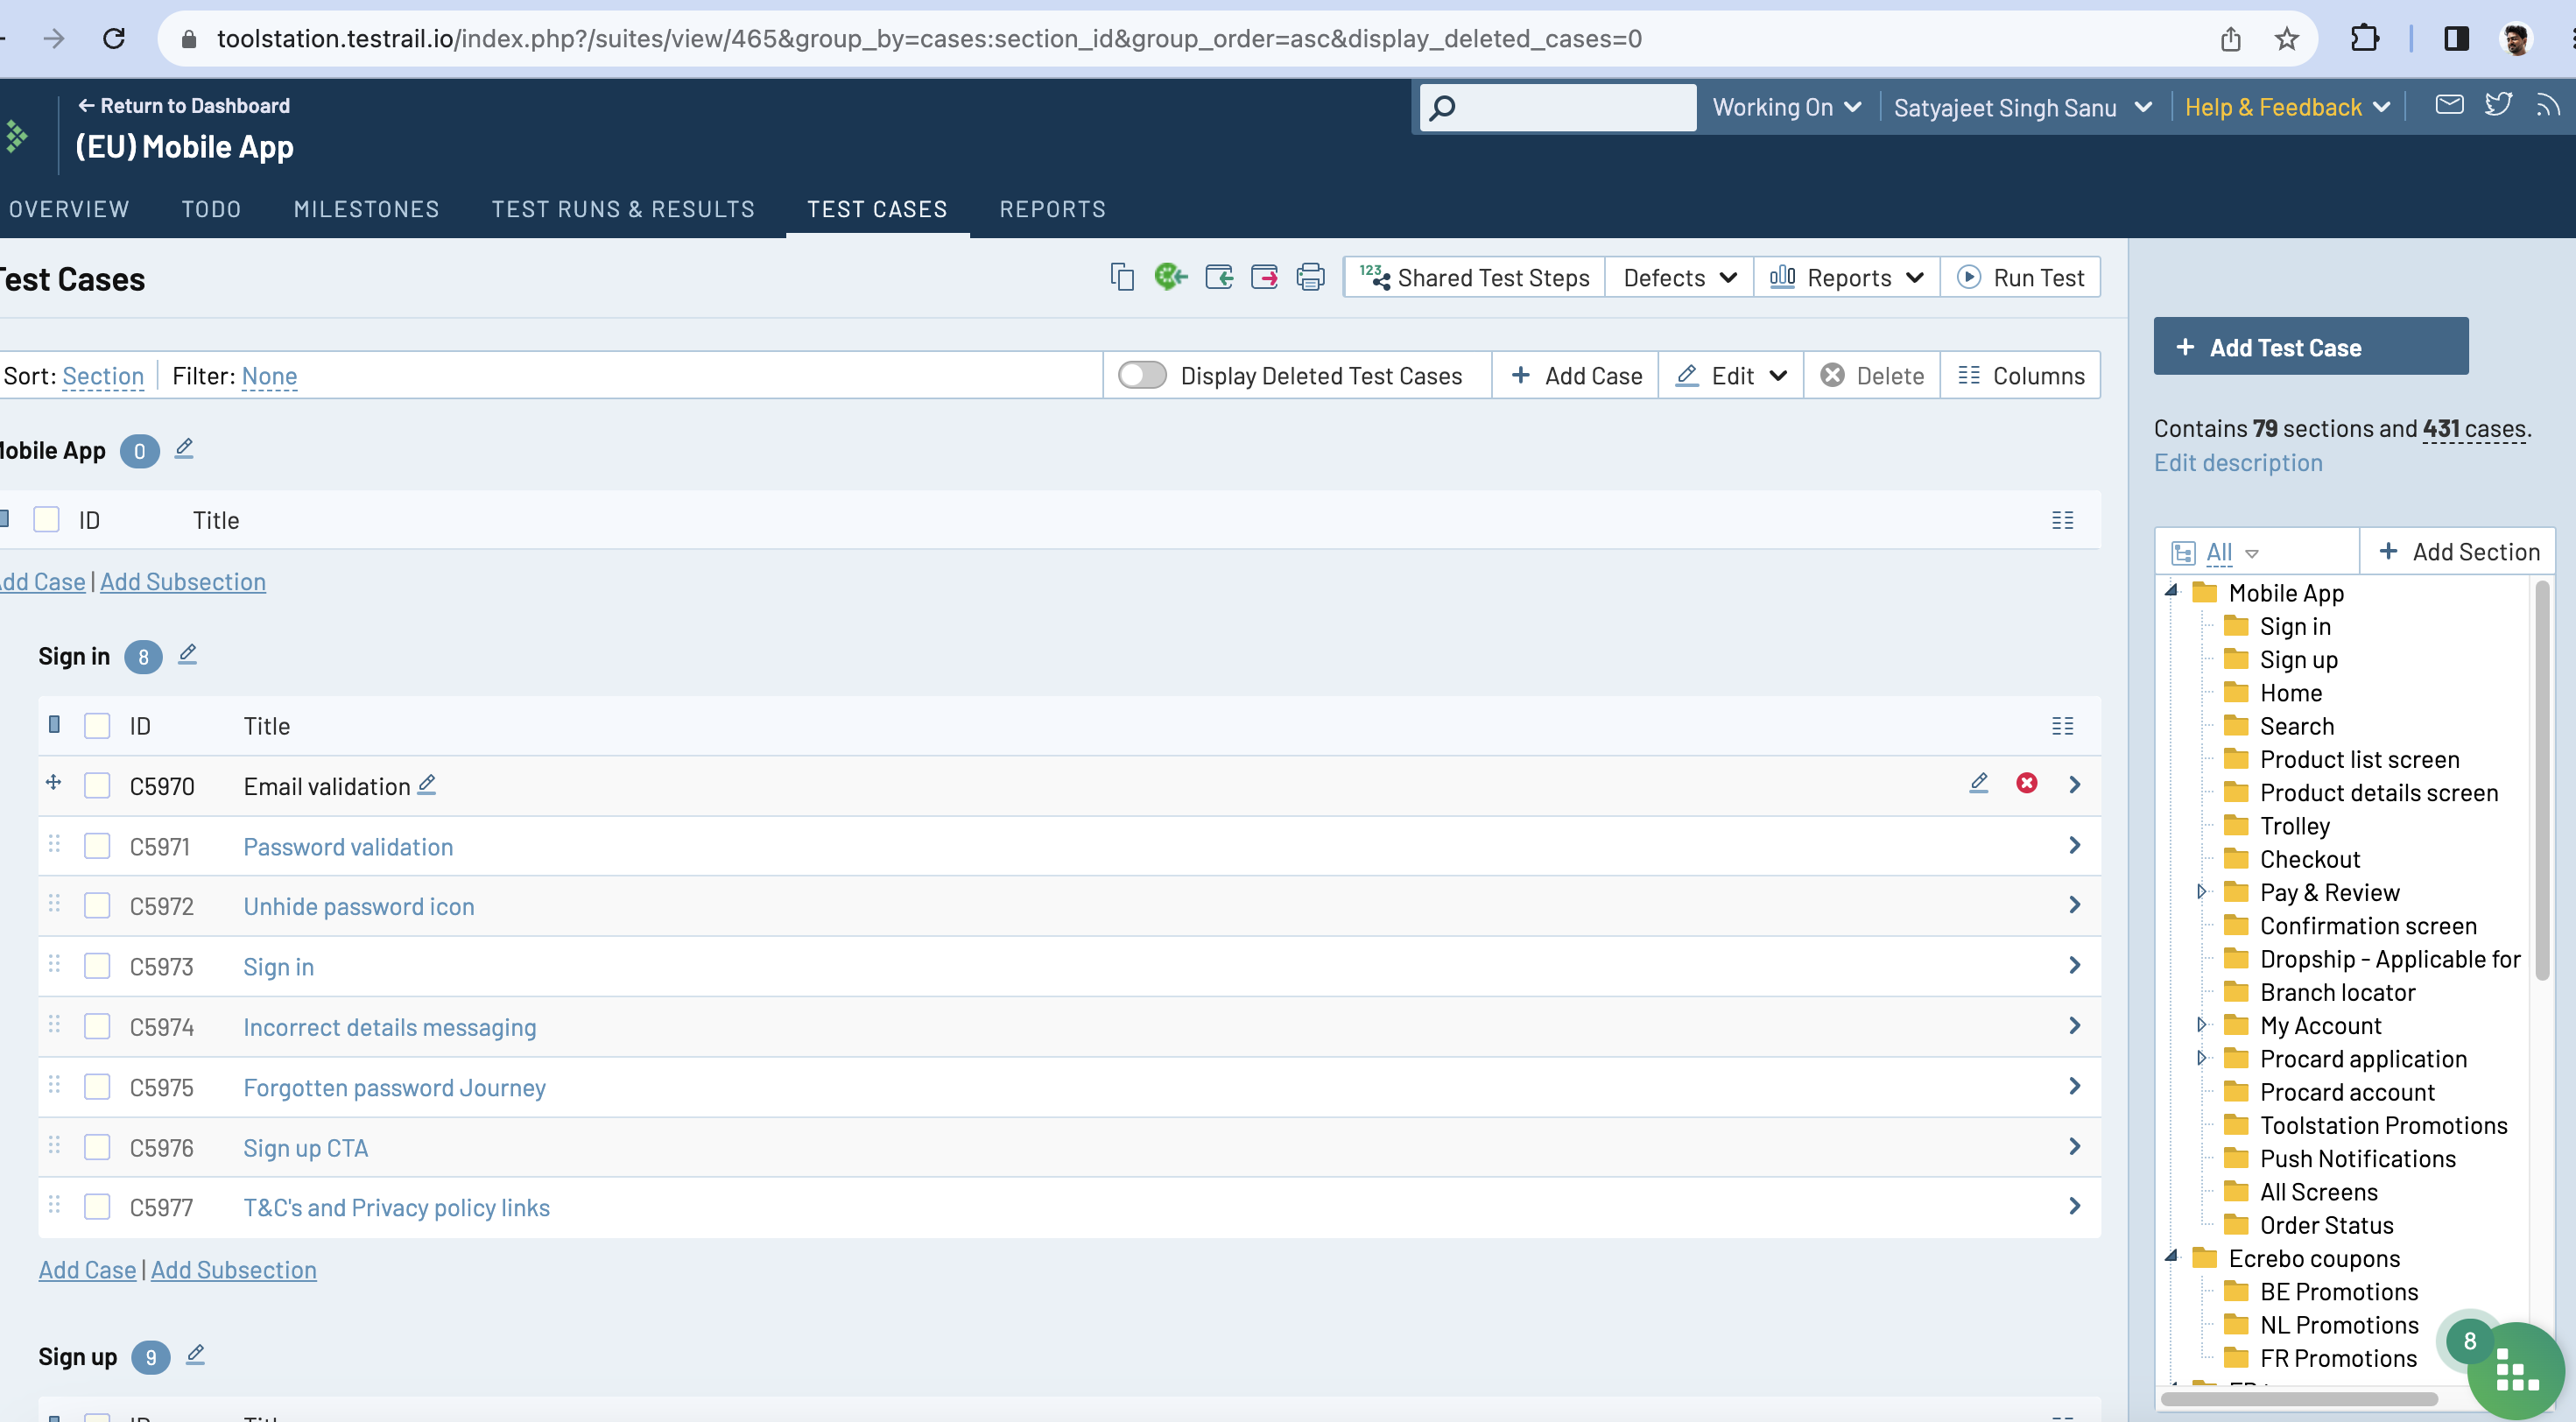Click red delete icon on Email validation row
This screenshot has height=1422, width=2576.
2027,784
